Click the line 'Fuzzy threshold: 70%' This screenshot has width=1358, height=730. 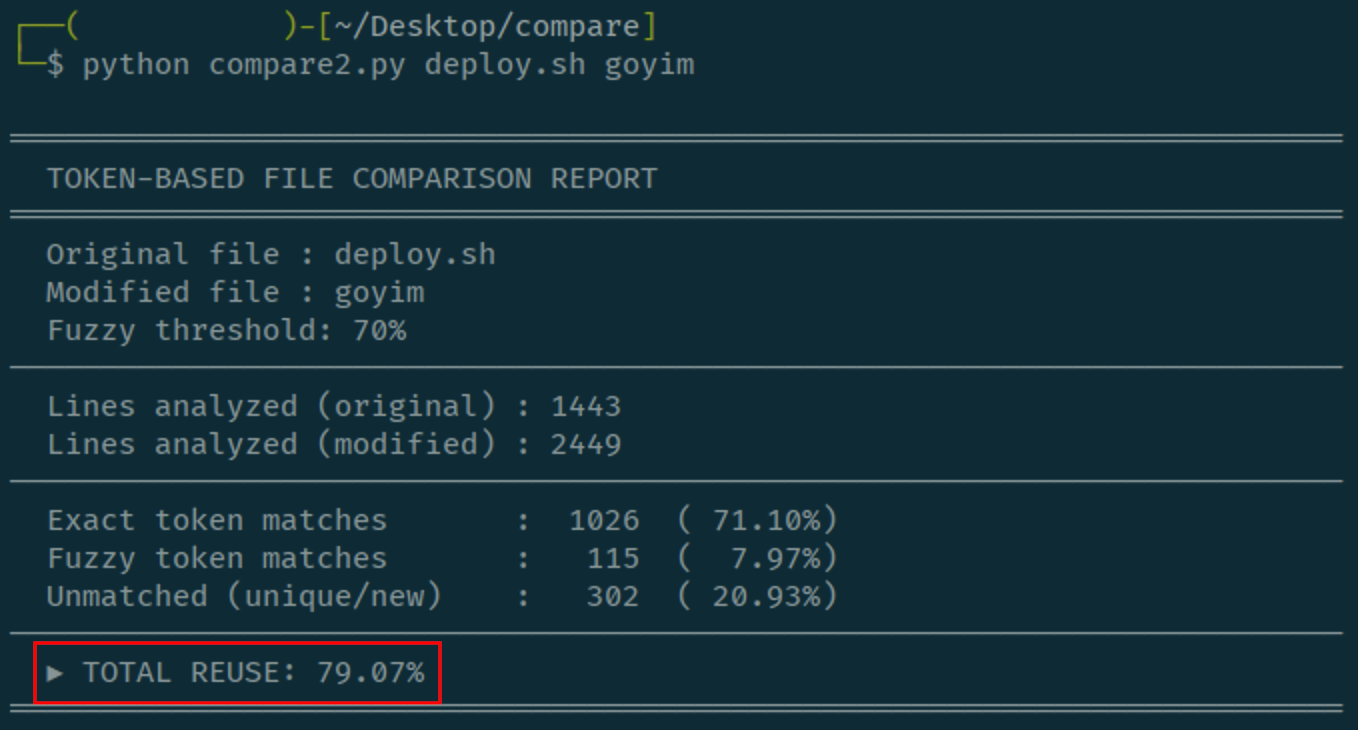pyautogui.click(x=226, y=330)
